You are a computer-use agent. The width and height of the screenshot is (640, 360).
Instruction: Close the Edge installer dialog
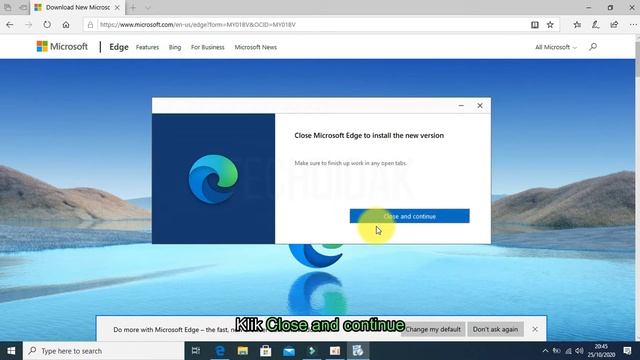click(x=480, y=106)
